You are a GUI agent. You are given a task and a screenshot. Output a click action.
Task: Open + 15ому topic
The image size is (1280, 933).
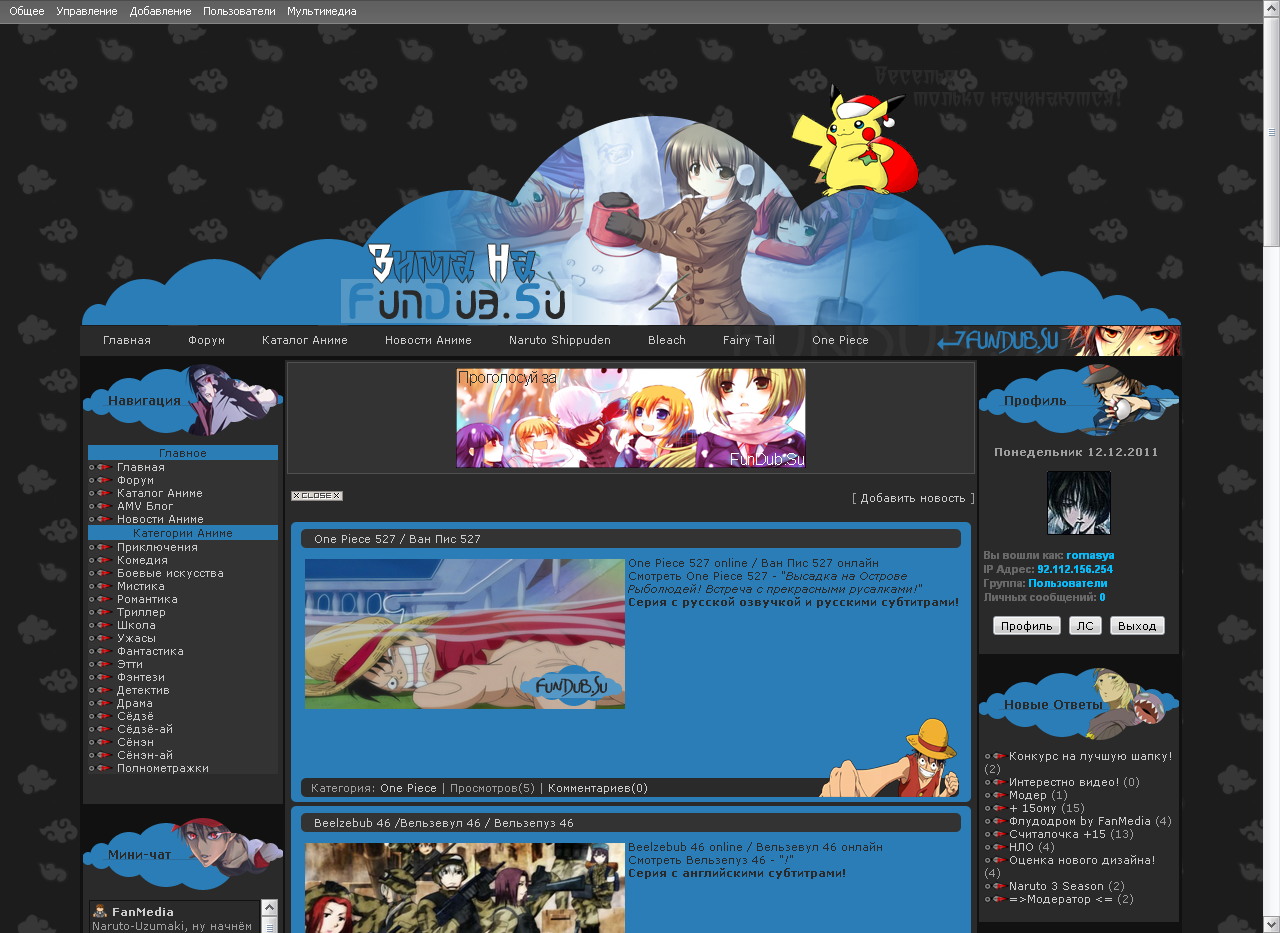[1033, 808]
